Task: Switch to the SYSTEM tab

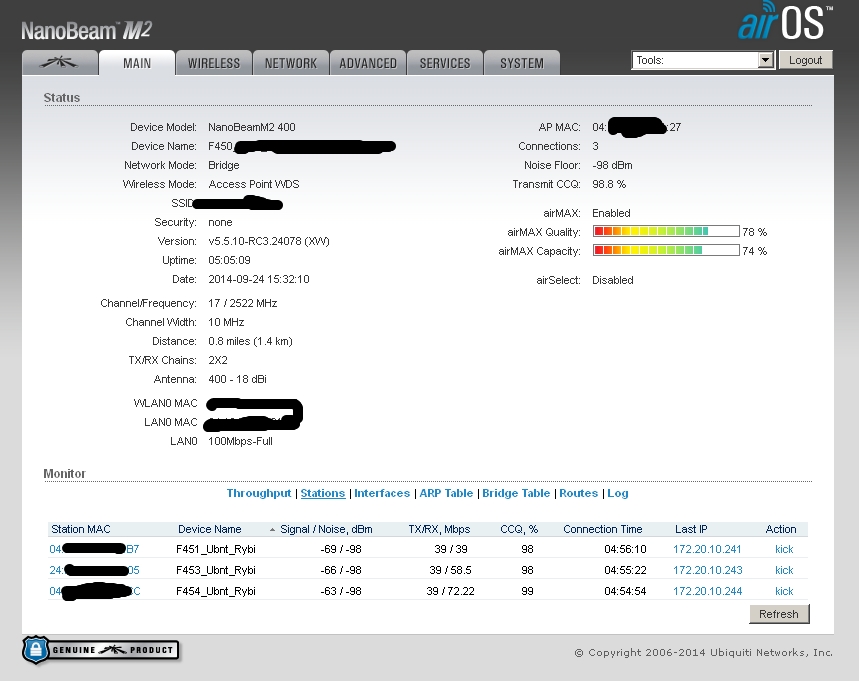Action: [x=522, y=63]
